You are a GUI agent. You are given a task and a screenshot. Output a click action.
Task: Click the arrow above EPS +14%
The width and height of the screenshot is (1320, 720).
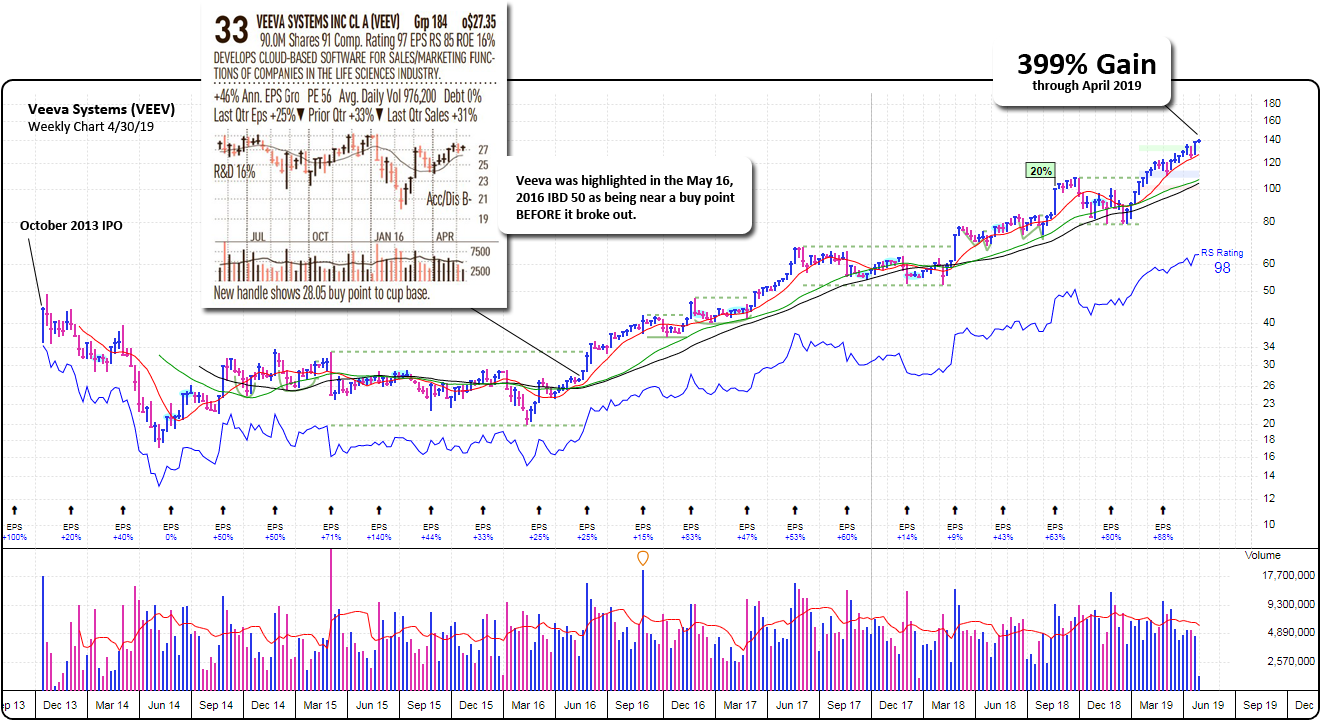[907, 510]
